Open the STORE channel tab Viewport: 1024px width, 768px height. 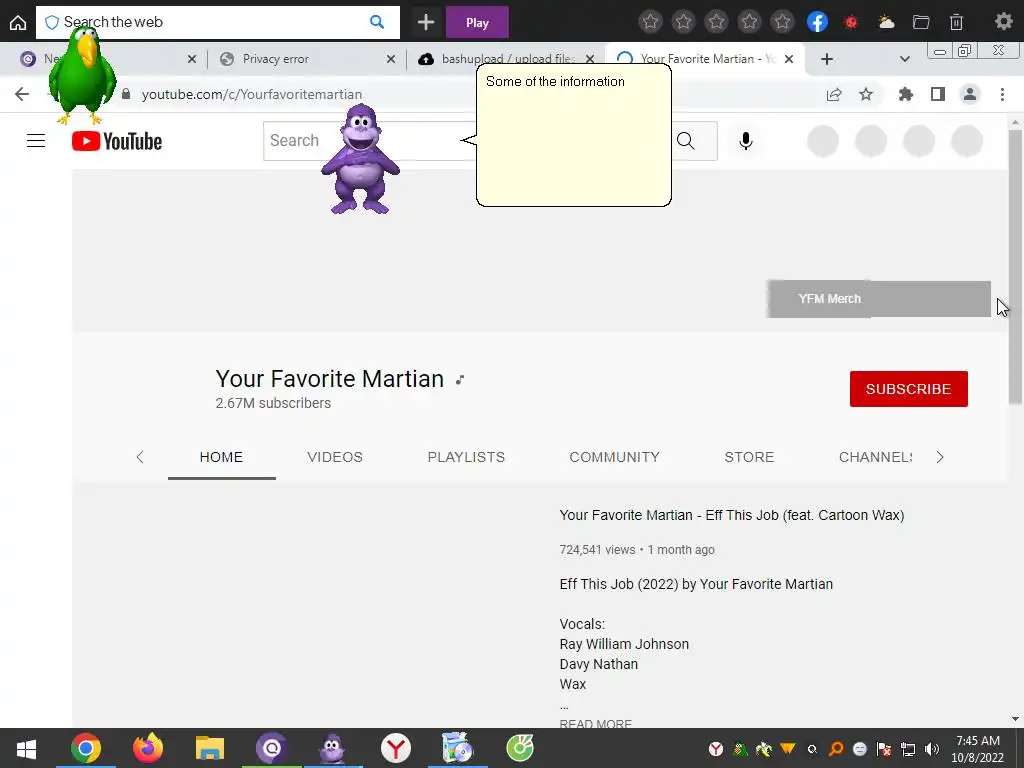[749, 457]
